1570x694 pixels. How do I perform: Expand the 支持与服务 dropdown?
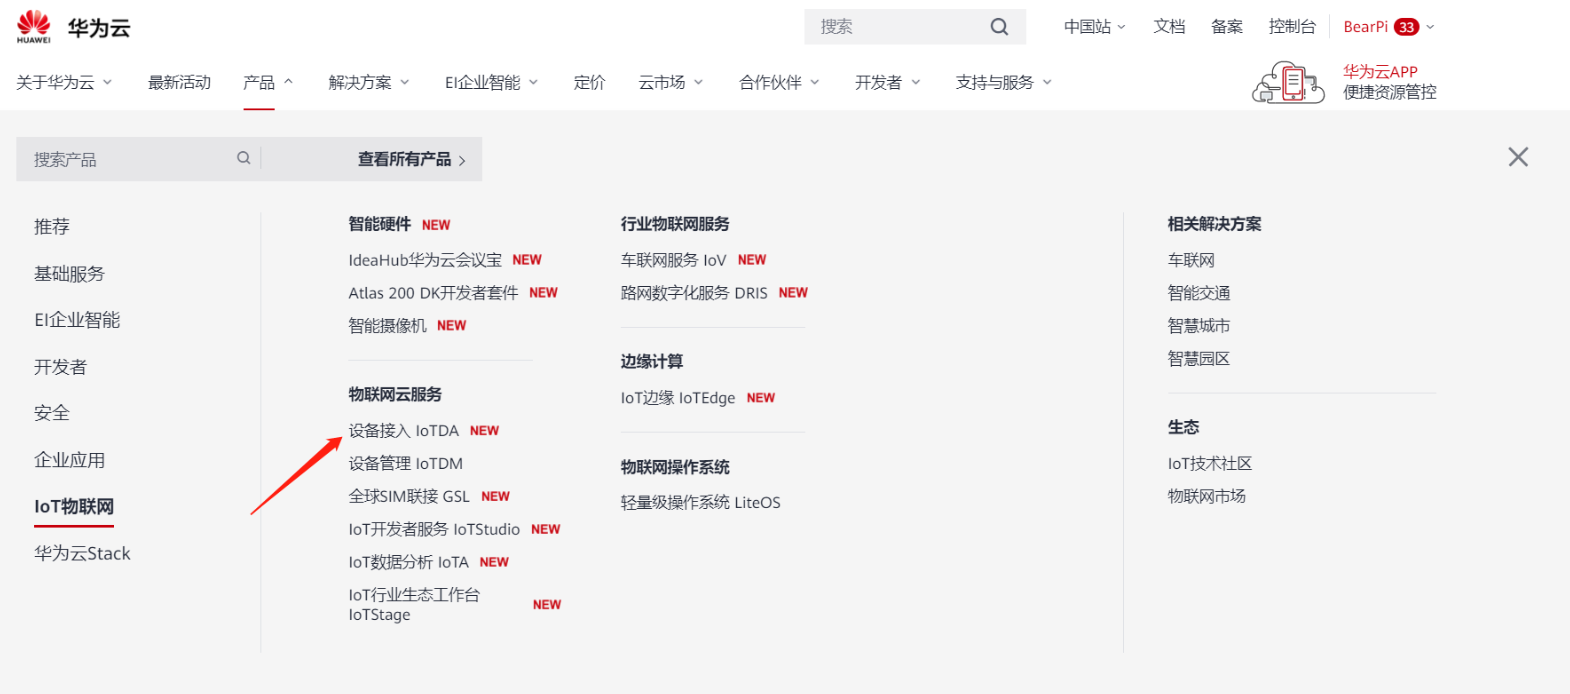click(1004, 82)
